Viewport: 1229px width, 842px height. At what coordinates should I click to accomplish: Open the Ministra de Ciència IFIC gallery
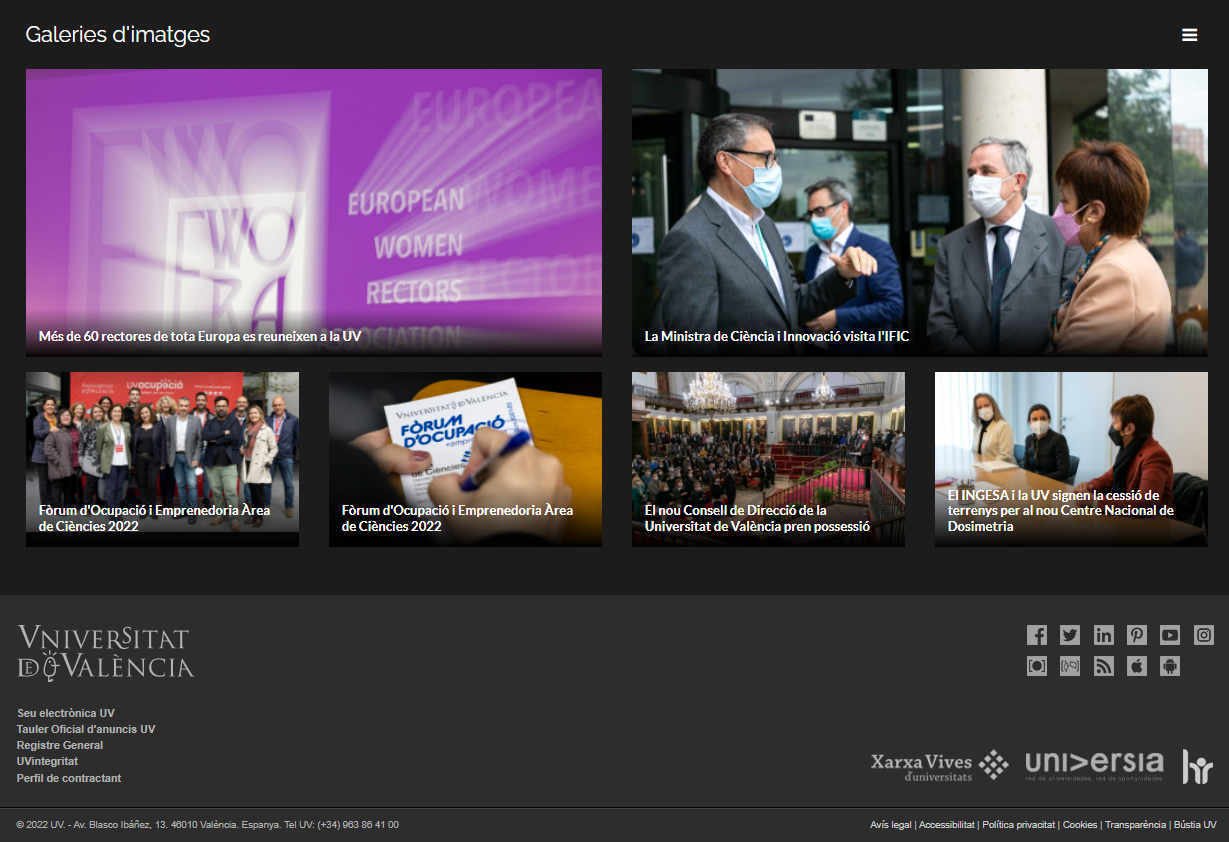[x=920, y=213]
